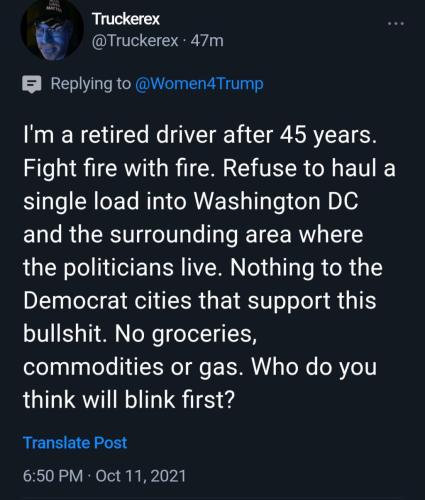Image resolution: width=425 pixels, height=500 pixels.
Task: Select the words 'commodities or gas'
Action: (x=131, y=367)
